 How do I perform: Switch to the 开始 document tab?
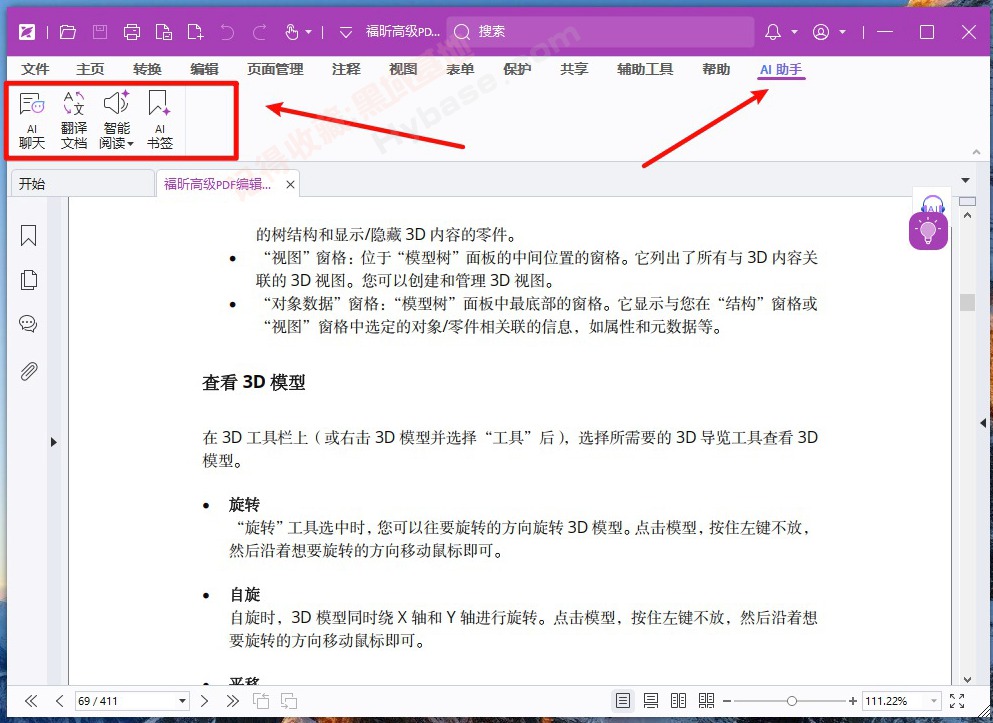(x=82, y=184)
